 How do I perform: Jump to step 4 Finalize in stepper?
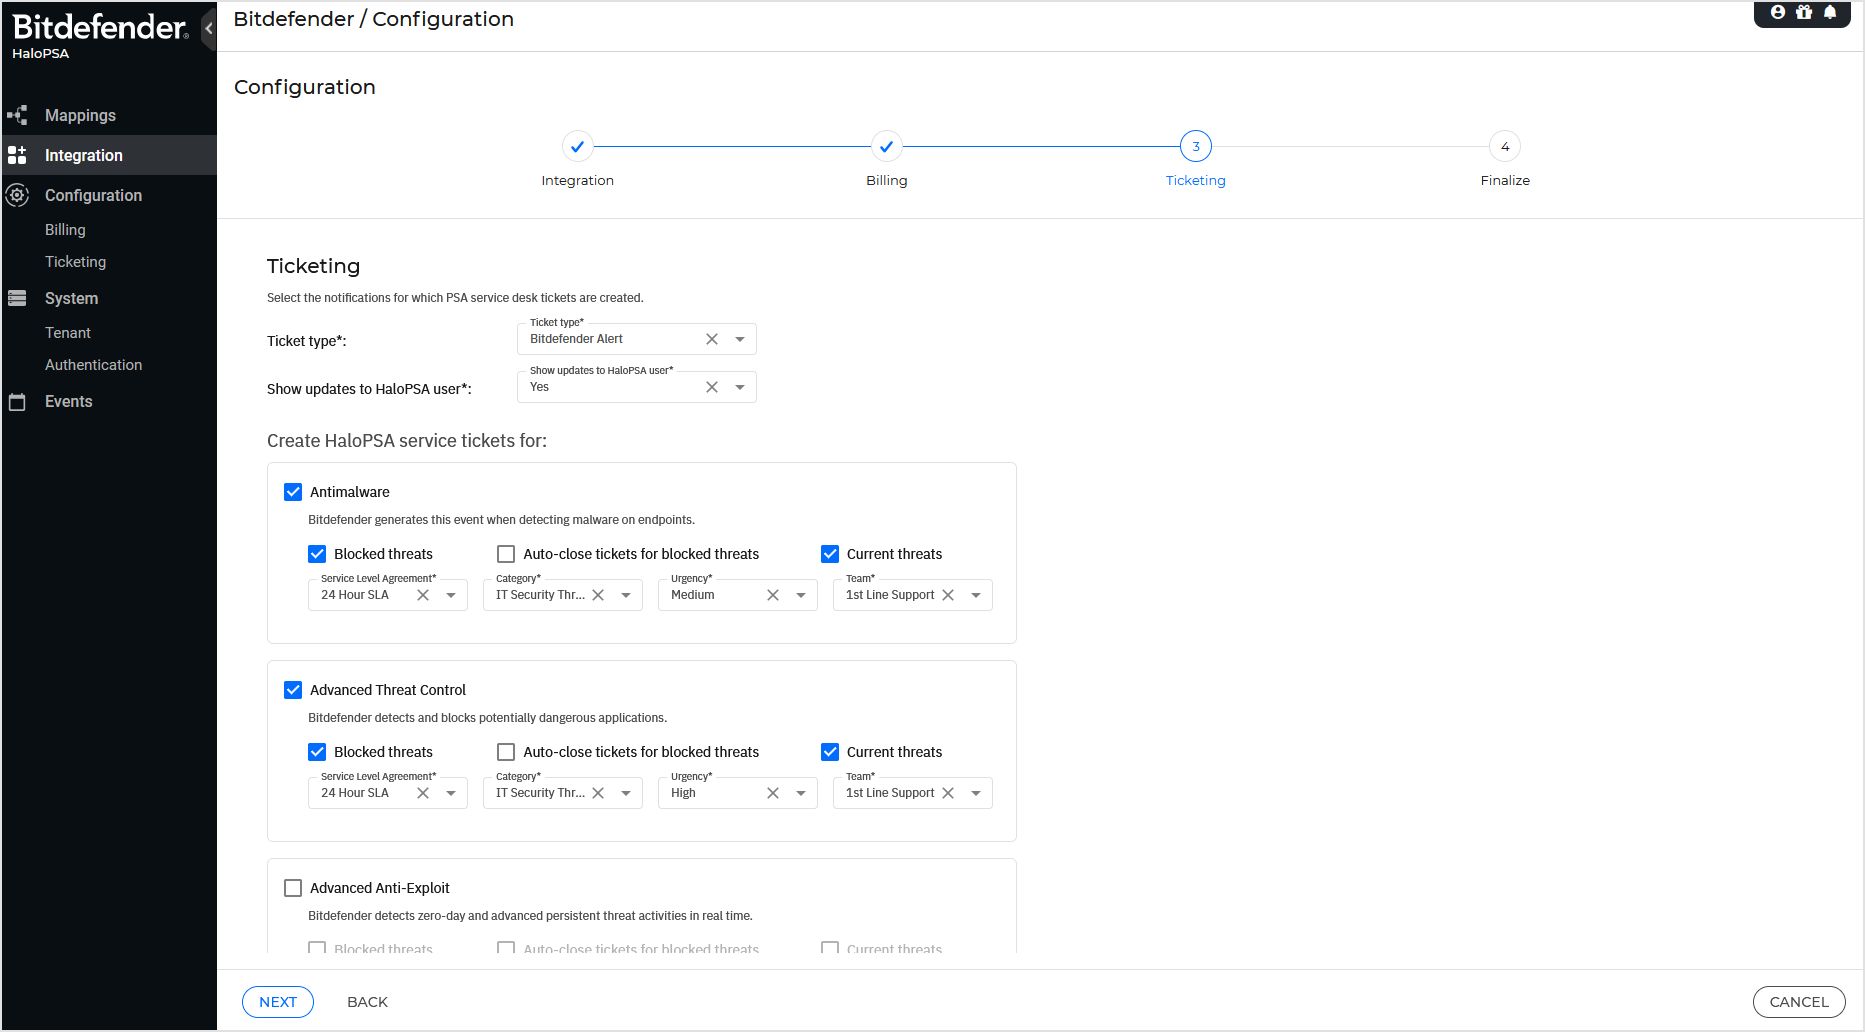click(x=1505, y=147)
